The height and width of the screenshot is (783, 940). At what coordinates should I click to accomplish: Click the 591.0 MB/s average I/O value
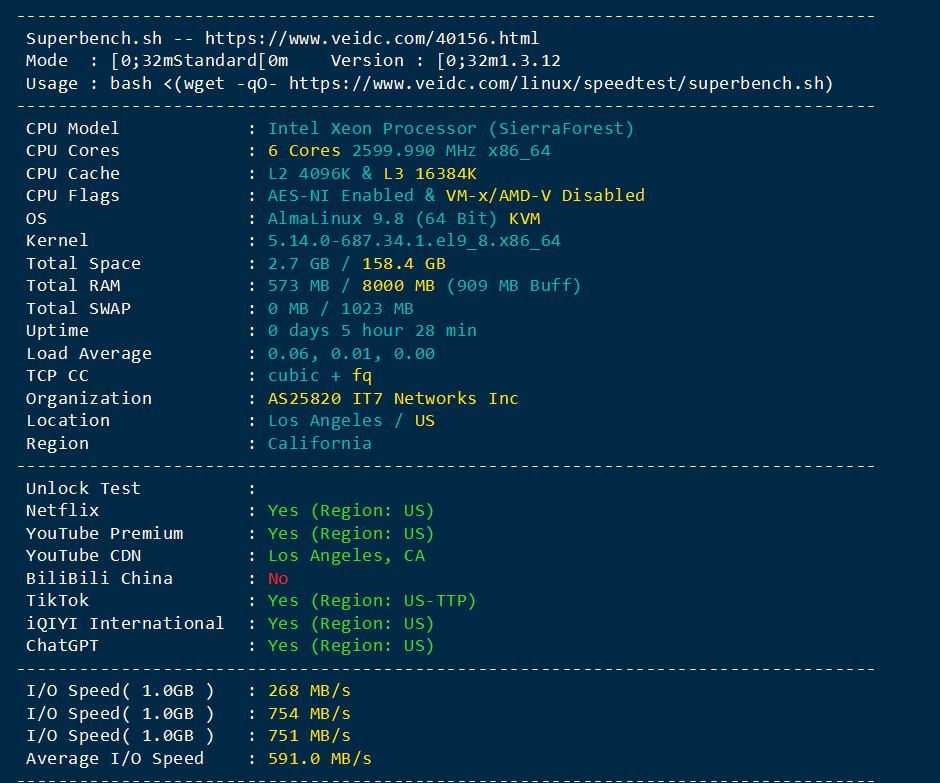pyautogui.click(x=320, y=758)
